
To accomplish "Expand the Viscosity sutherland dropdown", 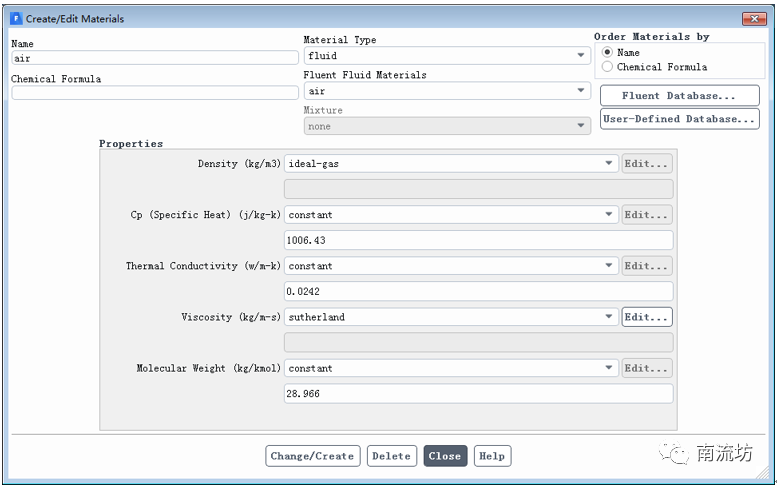I will (x=451, y=317).
